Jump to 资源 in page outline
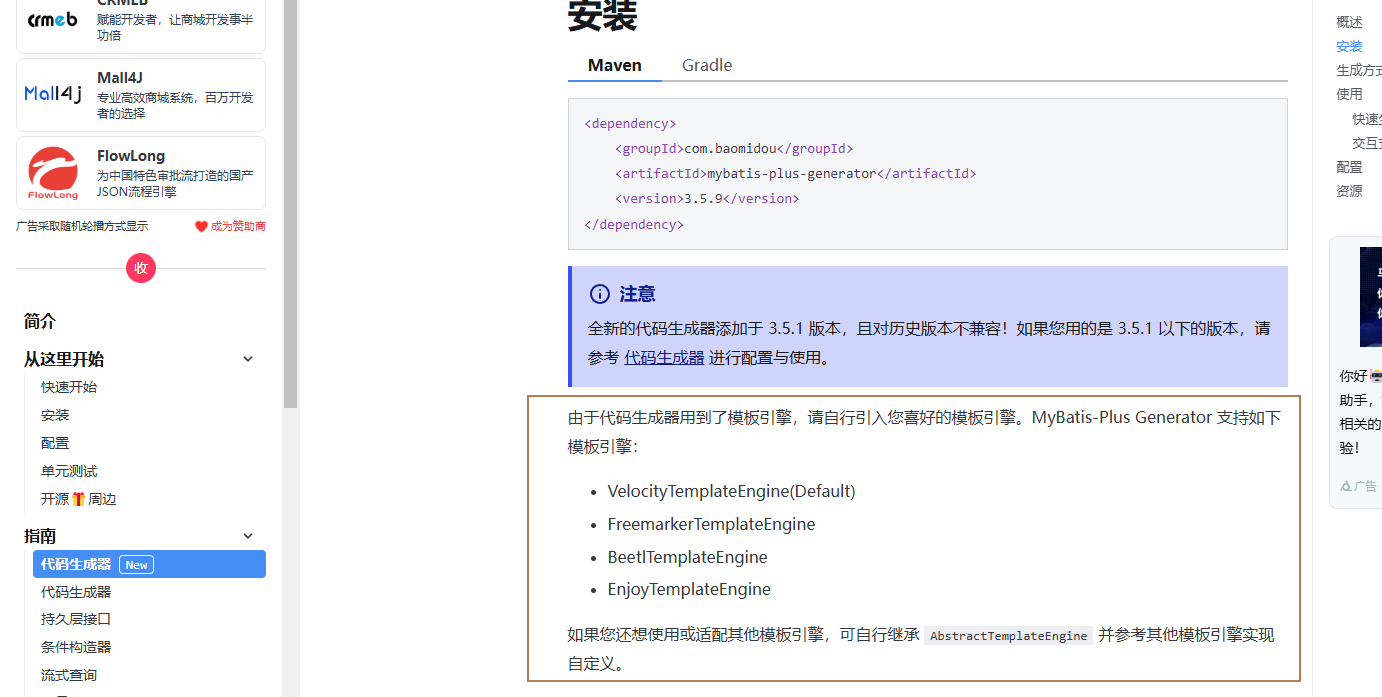 (x=1349, y=191)
